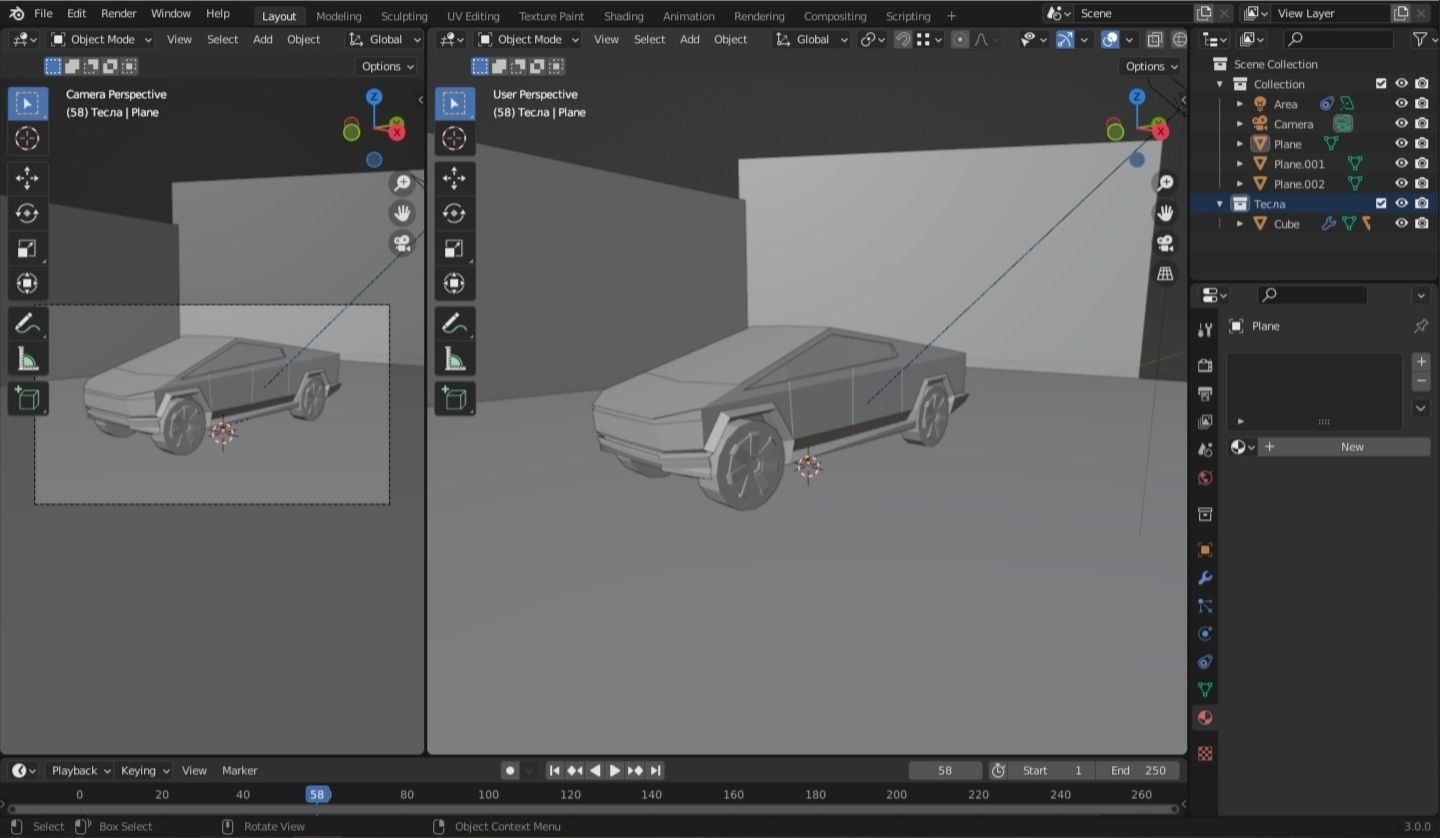The height and width of the screenshot is (838, 1440).
Task: Select the Annotate tool in User Perspective viewport
Action: tap(454, 324)
